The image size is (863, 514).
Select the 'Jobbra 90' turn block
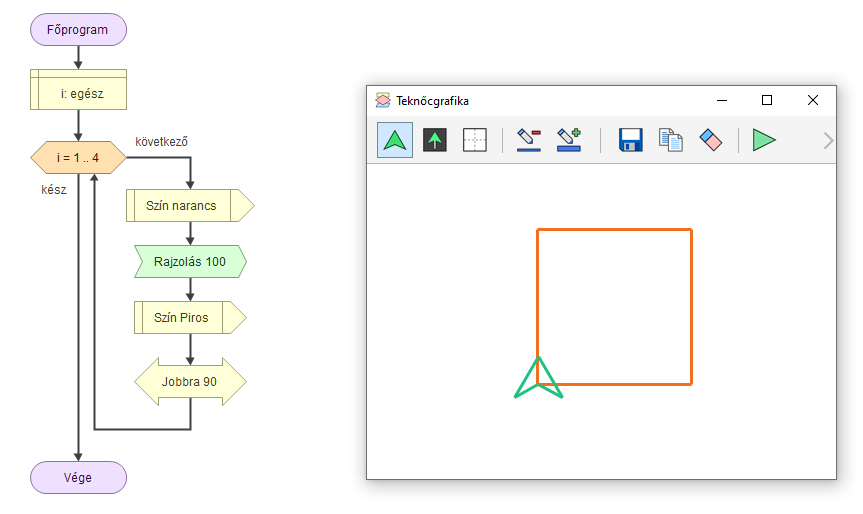click(x=190, y=382)
